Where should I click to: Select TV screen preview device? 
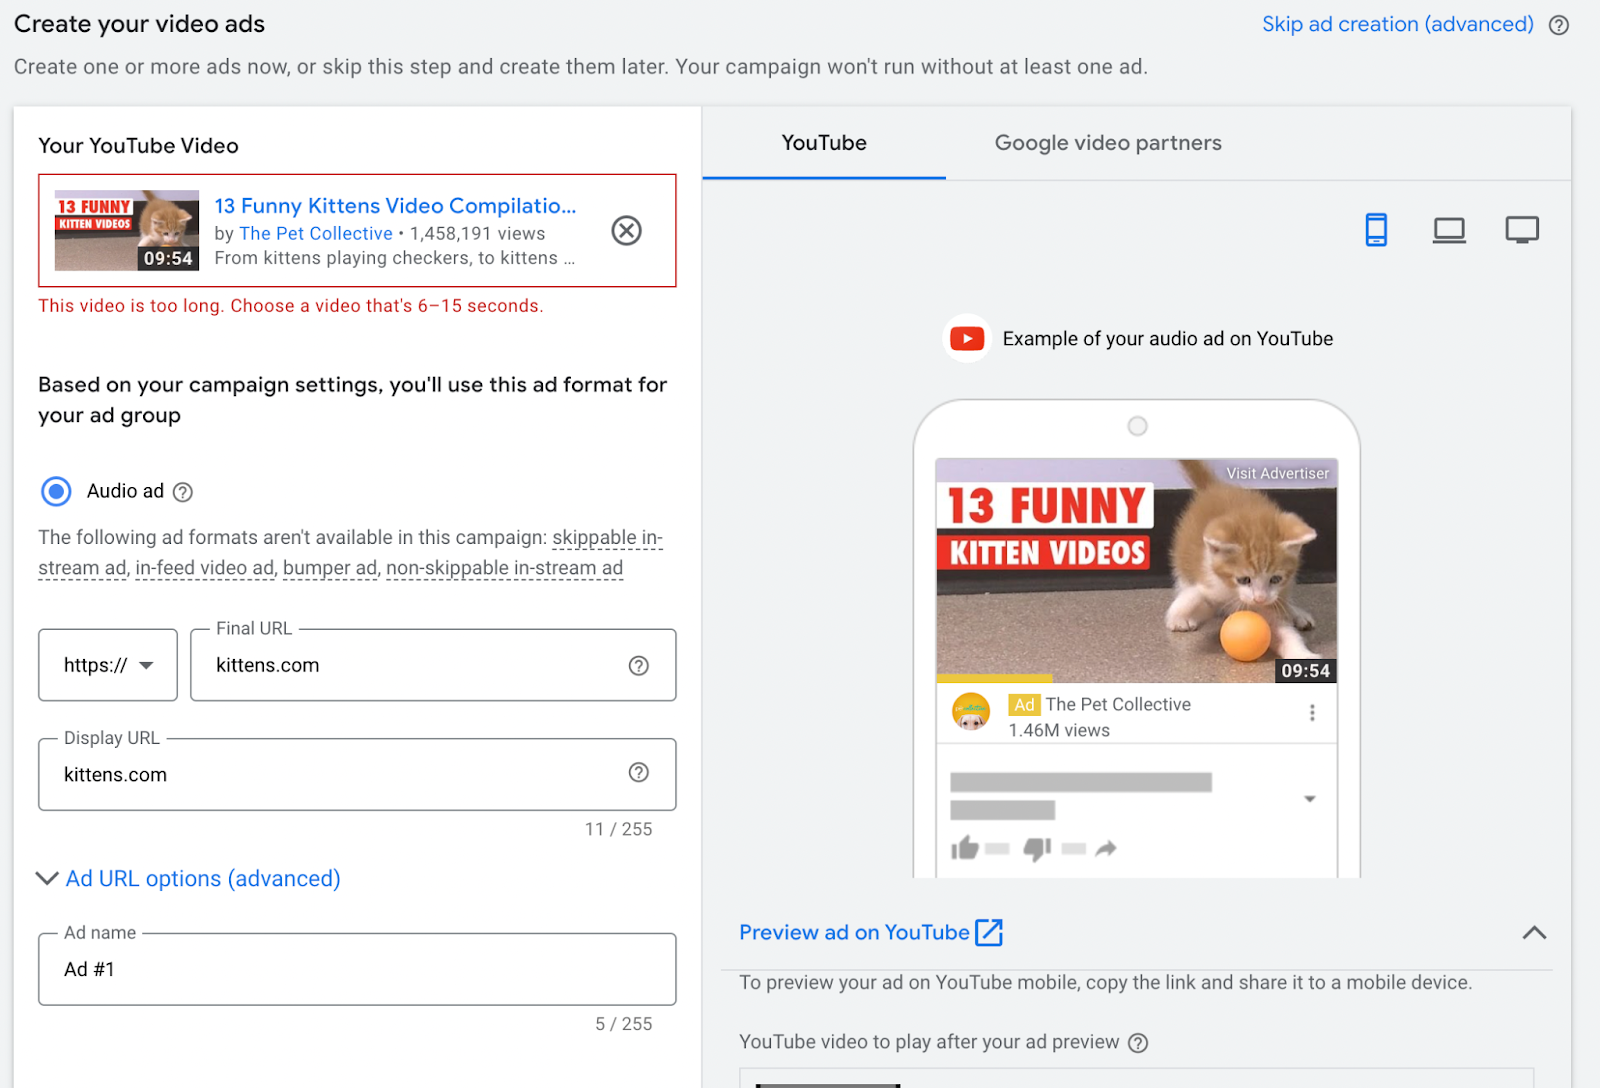[1522, 230]
